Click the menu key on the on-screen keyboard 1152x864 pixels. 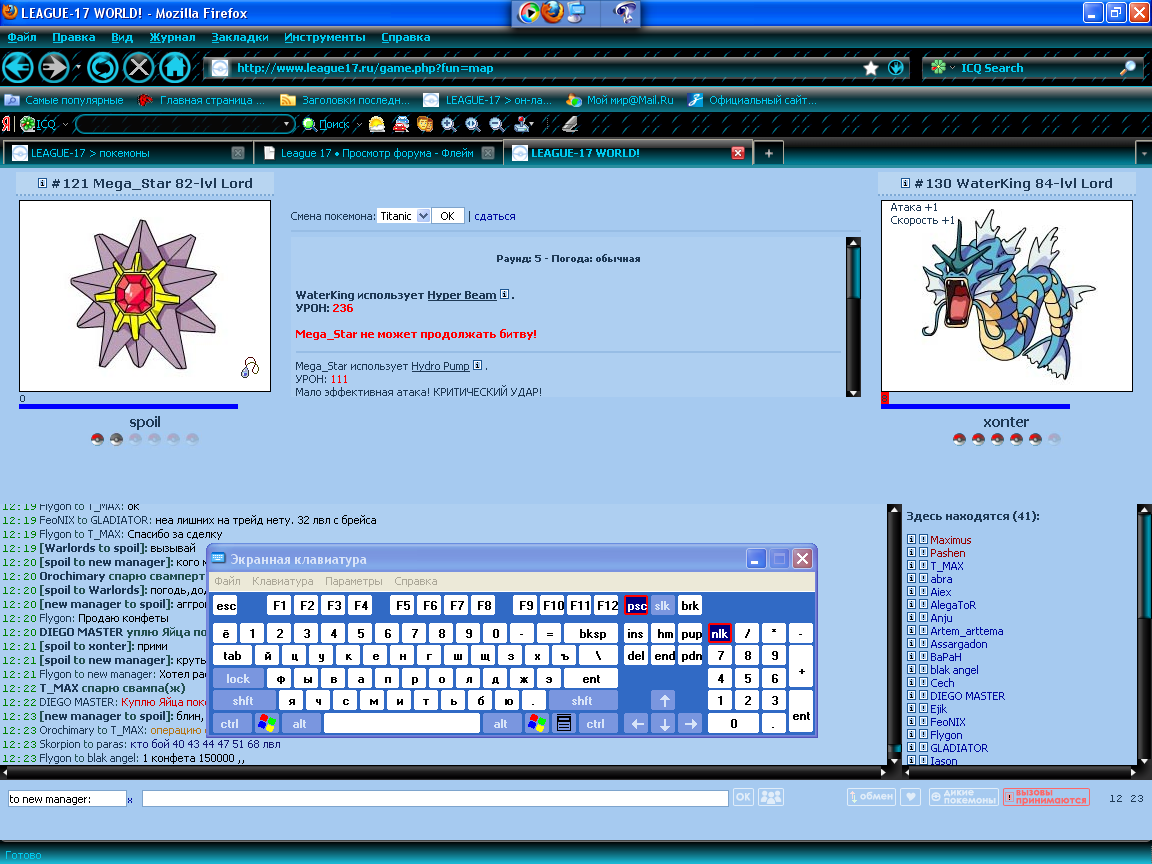pos(564,724)
